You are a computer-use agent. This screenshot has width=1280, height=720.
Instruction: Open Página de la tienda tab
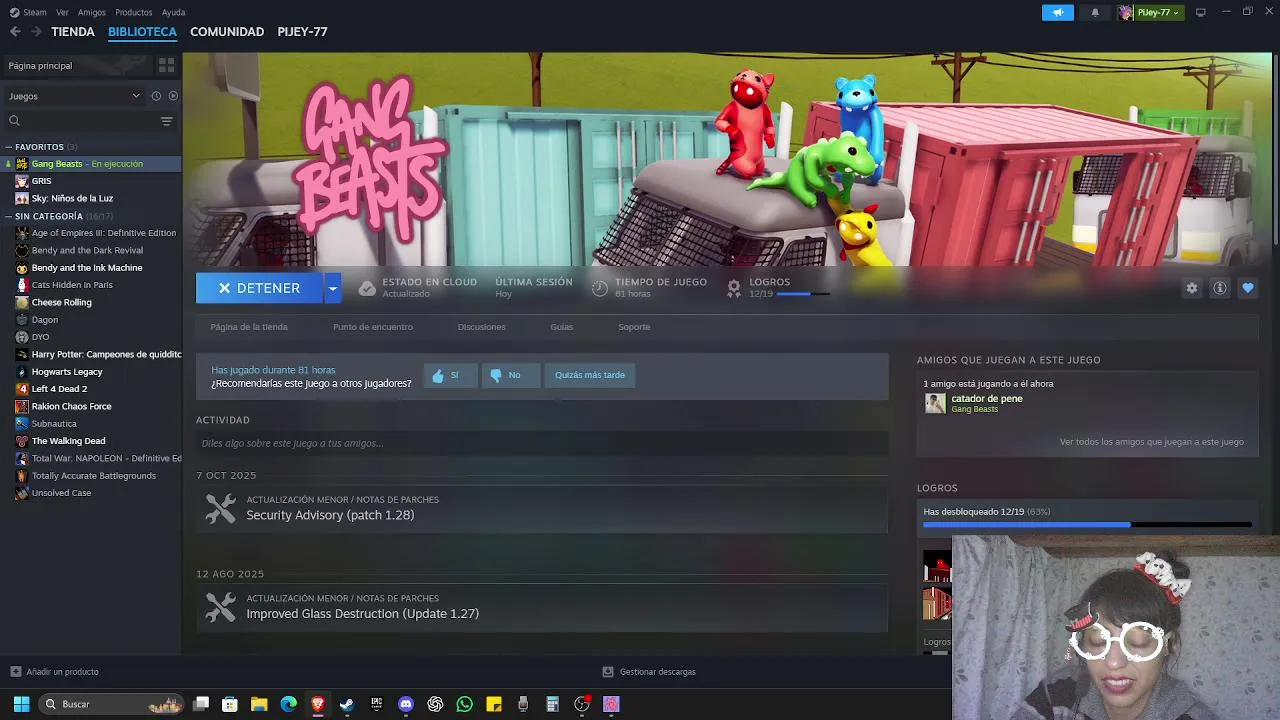click(249, 327)
